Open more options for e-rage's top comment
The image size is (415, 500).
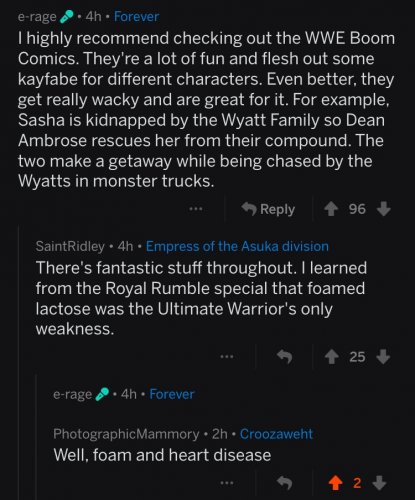point(196,209)
